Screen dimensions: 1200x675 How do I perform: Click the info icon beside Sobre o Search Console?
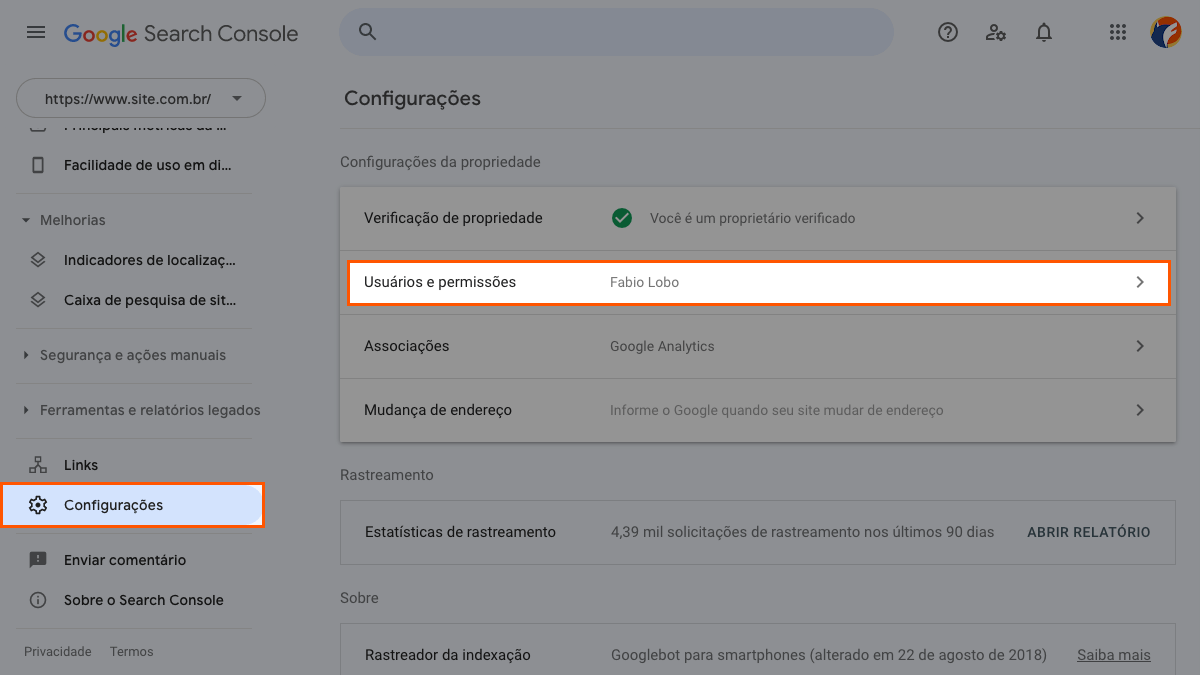coord(38,600)
